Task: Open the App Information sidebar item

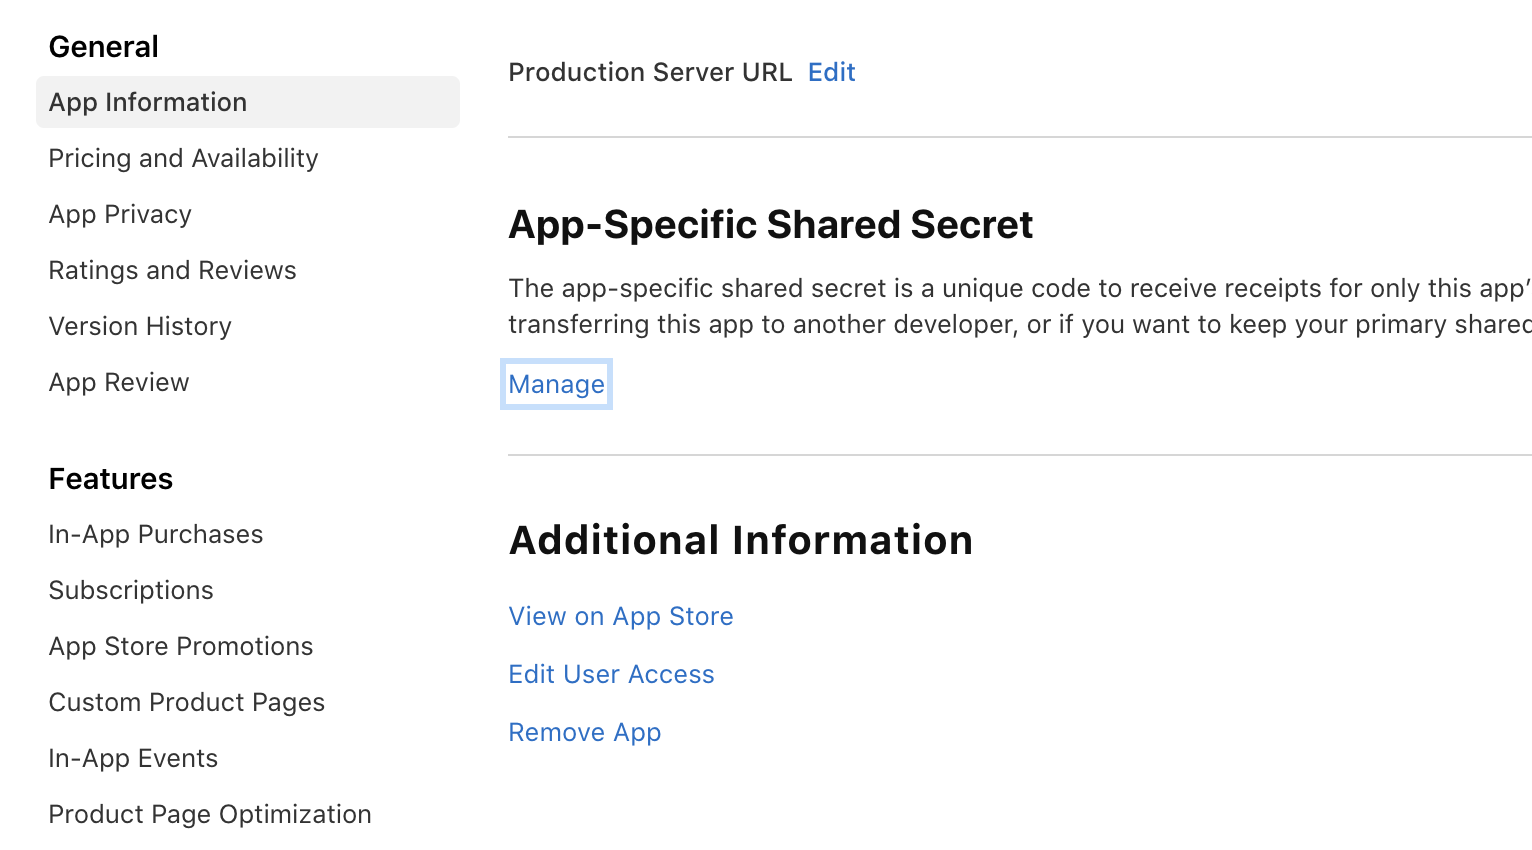Action: [x=148, y=102]
